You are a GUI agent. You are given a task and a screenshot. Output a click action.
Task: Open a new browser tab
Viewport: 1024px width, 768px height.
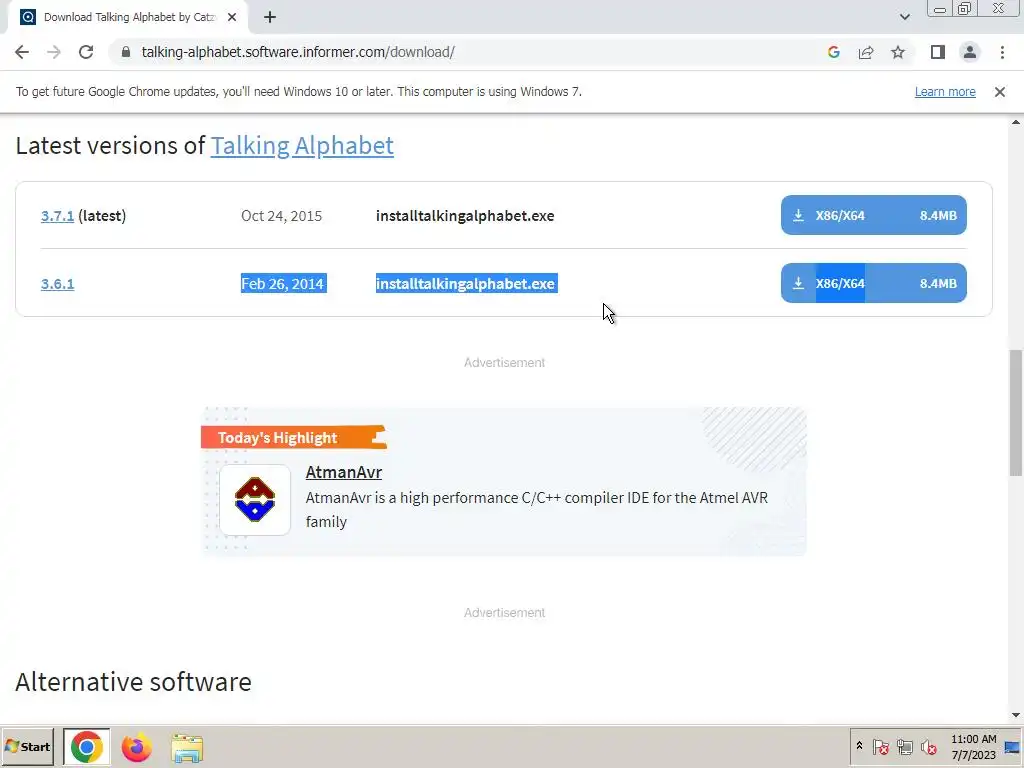(x=270, y=17)
